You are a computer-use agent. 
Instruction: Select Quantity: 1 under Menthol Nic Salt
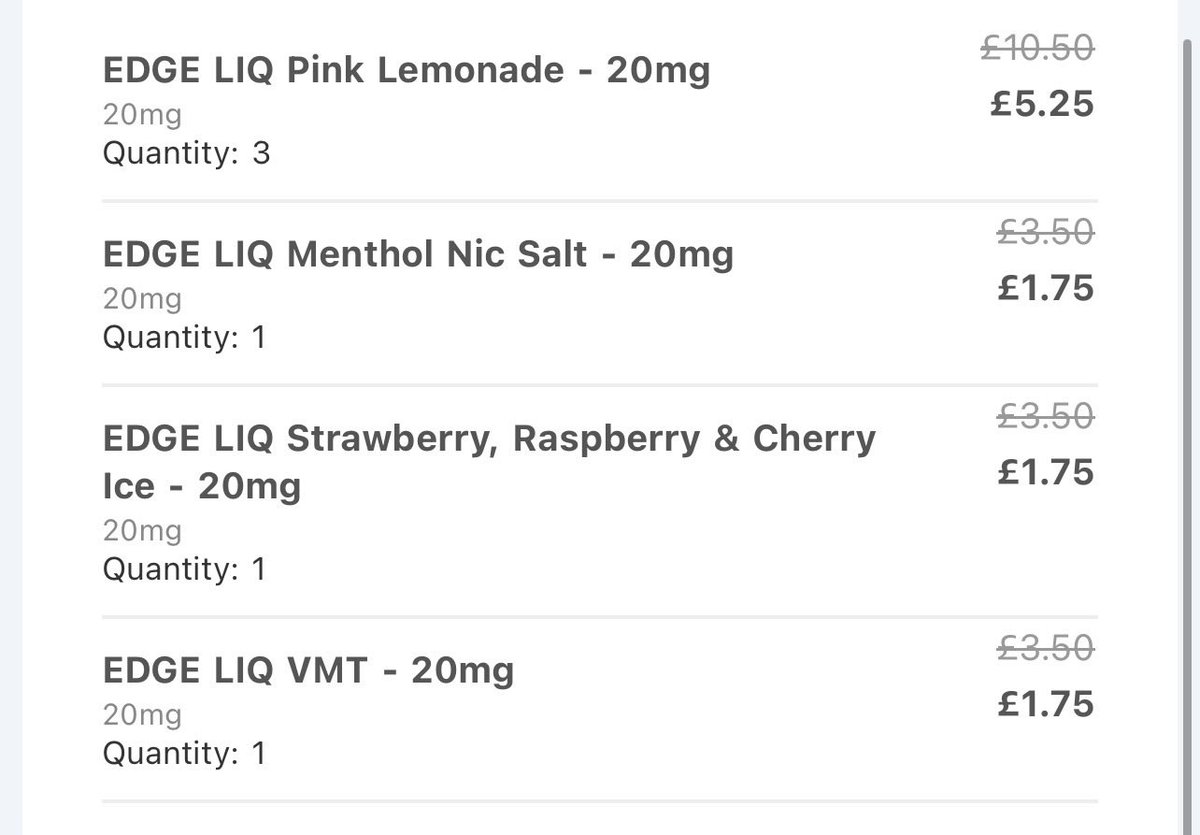point(185,338)
